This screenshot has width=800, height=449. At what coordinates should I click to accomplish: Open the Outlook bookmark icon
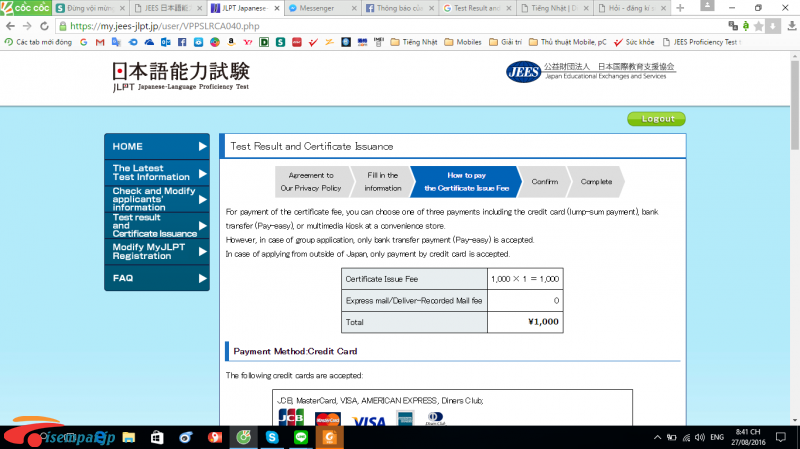tap(166, 42)
